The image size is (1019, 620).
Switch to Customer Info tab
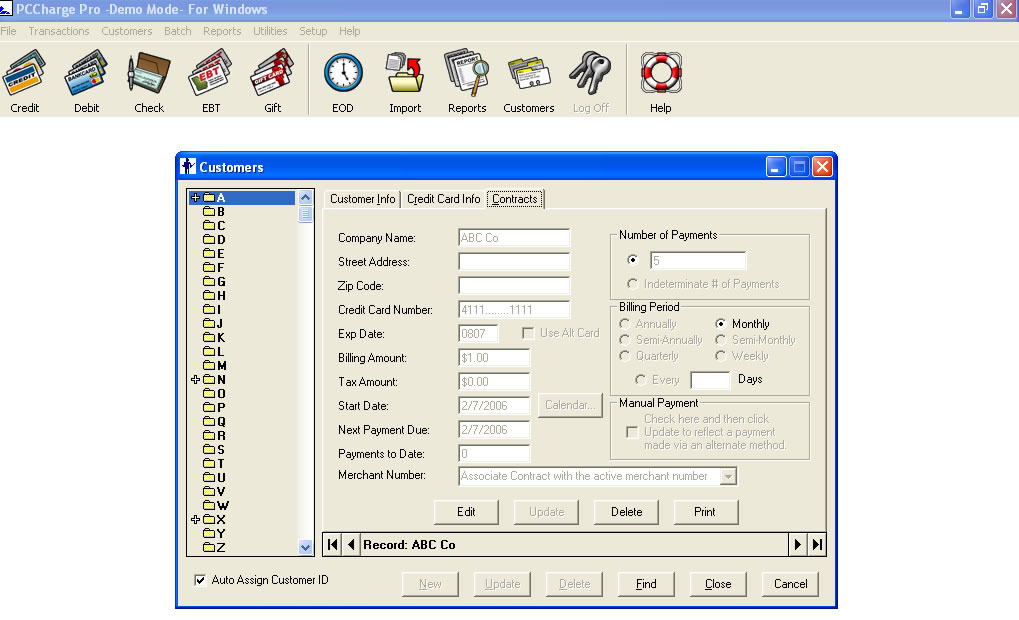click(x=363, y=199)
